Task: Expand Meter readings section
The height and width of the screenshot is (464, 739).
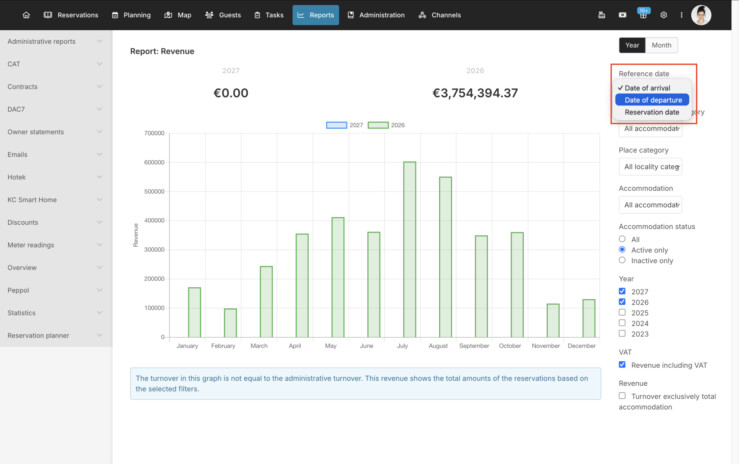Action: (56, 245)
